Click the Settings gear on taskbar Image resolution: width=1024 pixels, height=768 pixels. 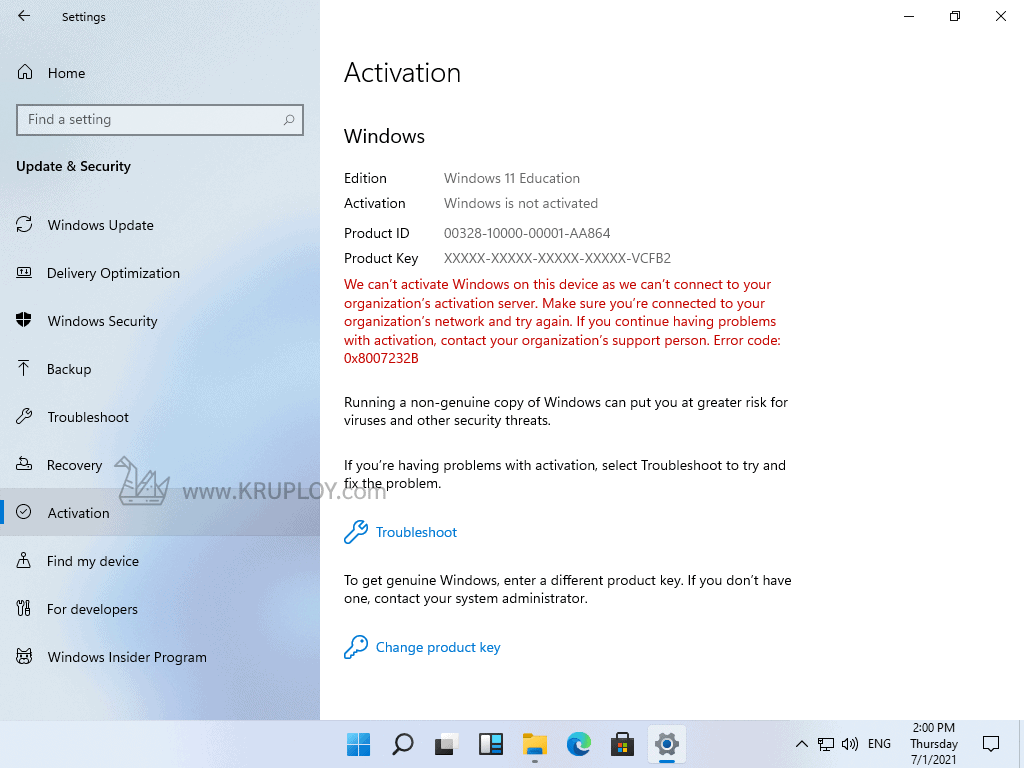(667, 744)
